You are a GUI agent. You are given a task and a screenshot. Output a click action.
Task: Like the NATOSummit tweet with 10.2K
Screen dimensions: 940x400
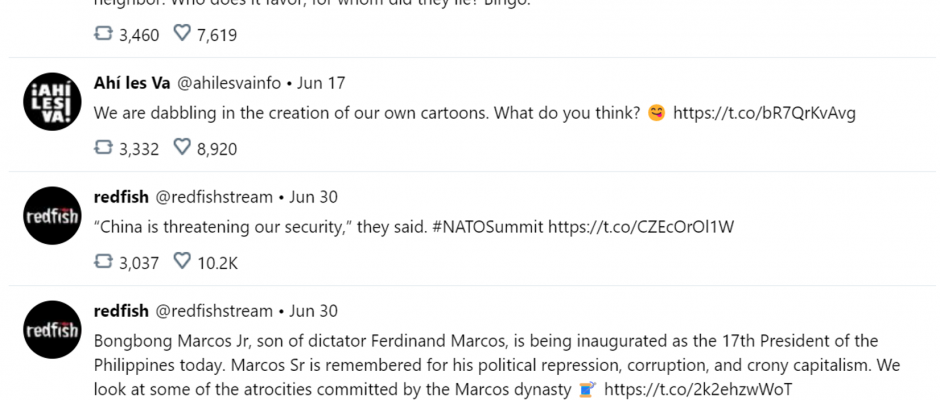[x=182, y=261]
